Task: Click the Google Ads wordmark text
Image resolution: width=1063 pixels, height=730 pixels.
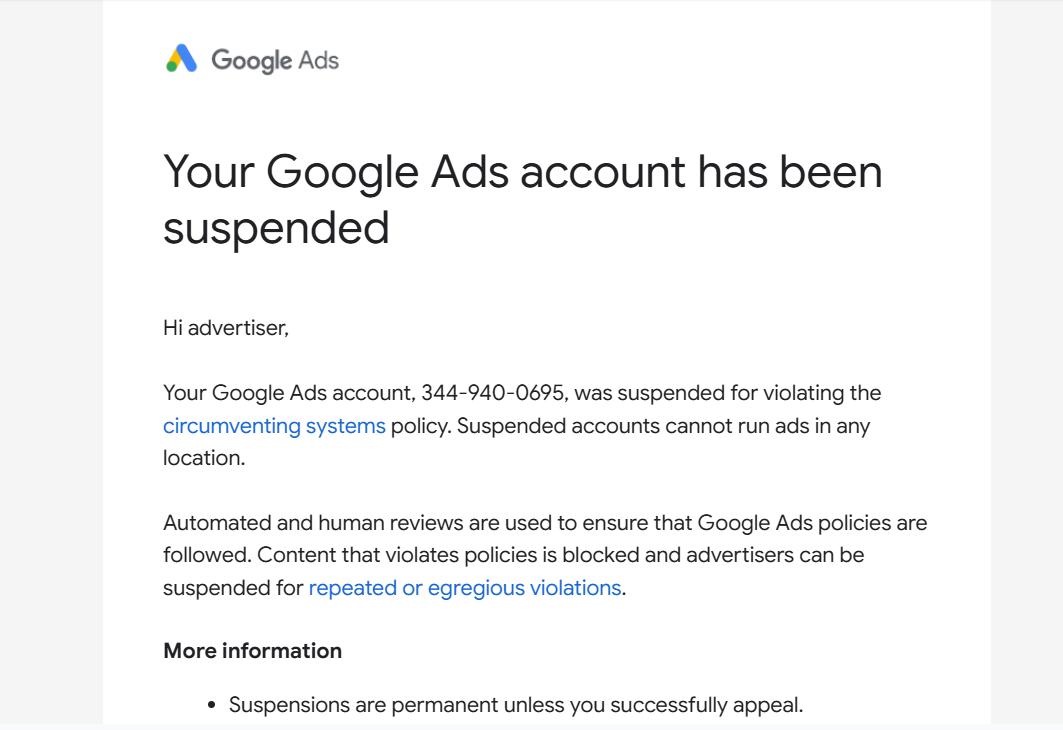Action: [275, 60]
